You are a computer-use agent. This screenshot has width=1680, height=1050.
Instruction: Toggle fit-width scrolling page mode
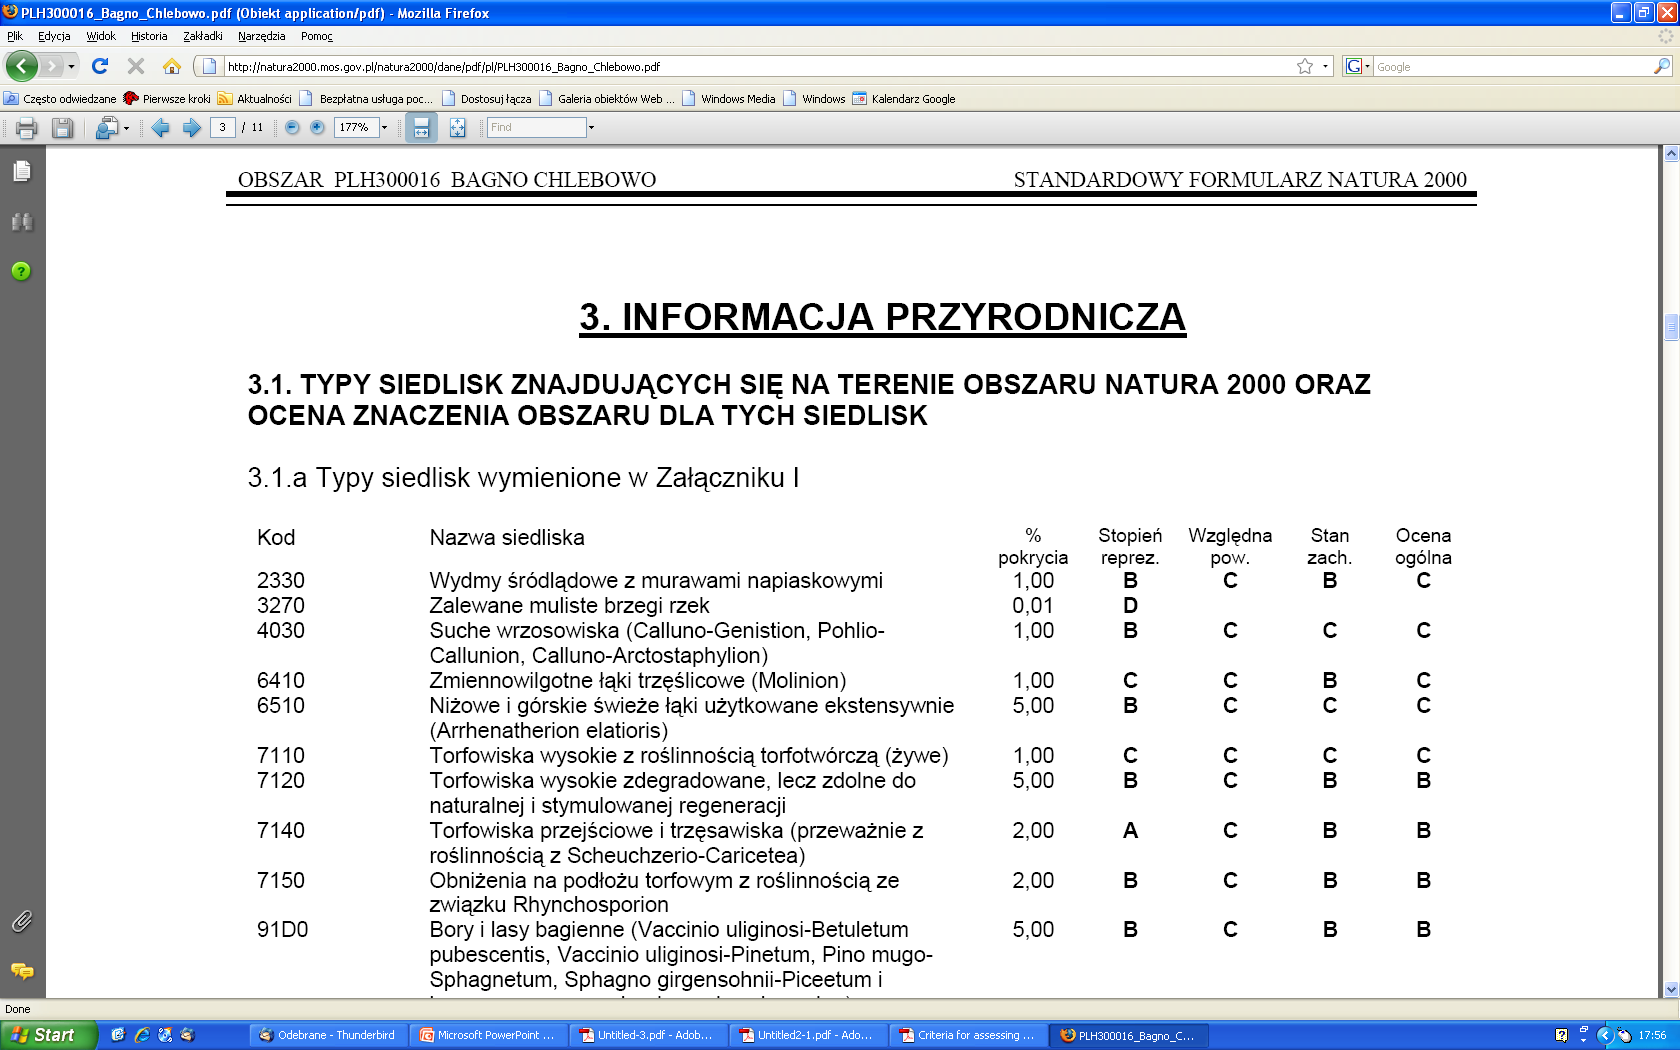421,128
